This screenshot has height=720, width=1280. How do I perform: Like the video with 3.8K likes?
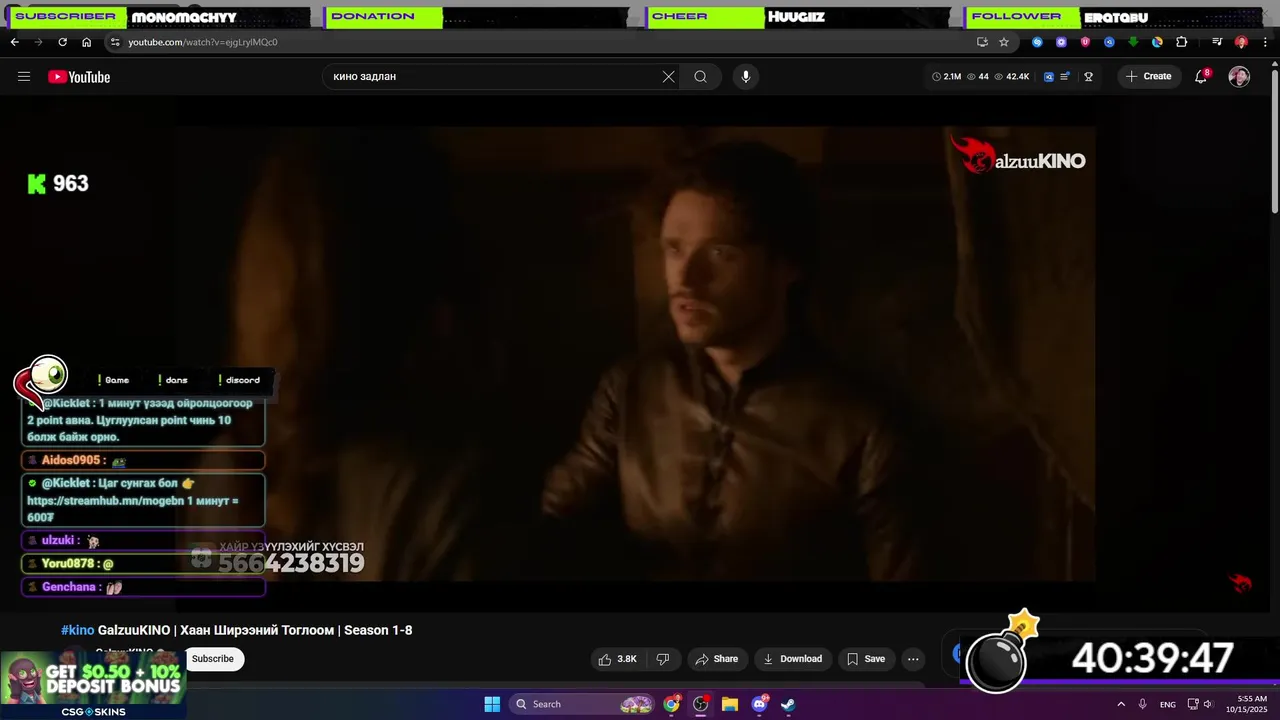coord(617,659)
